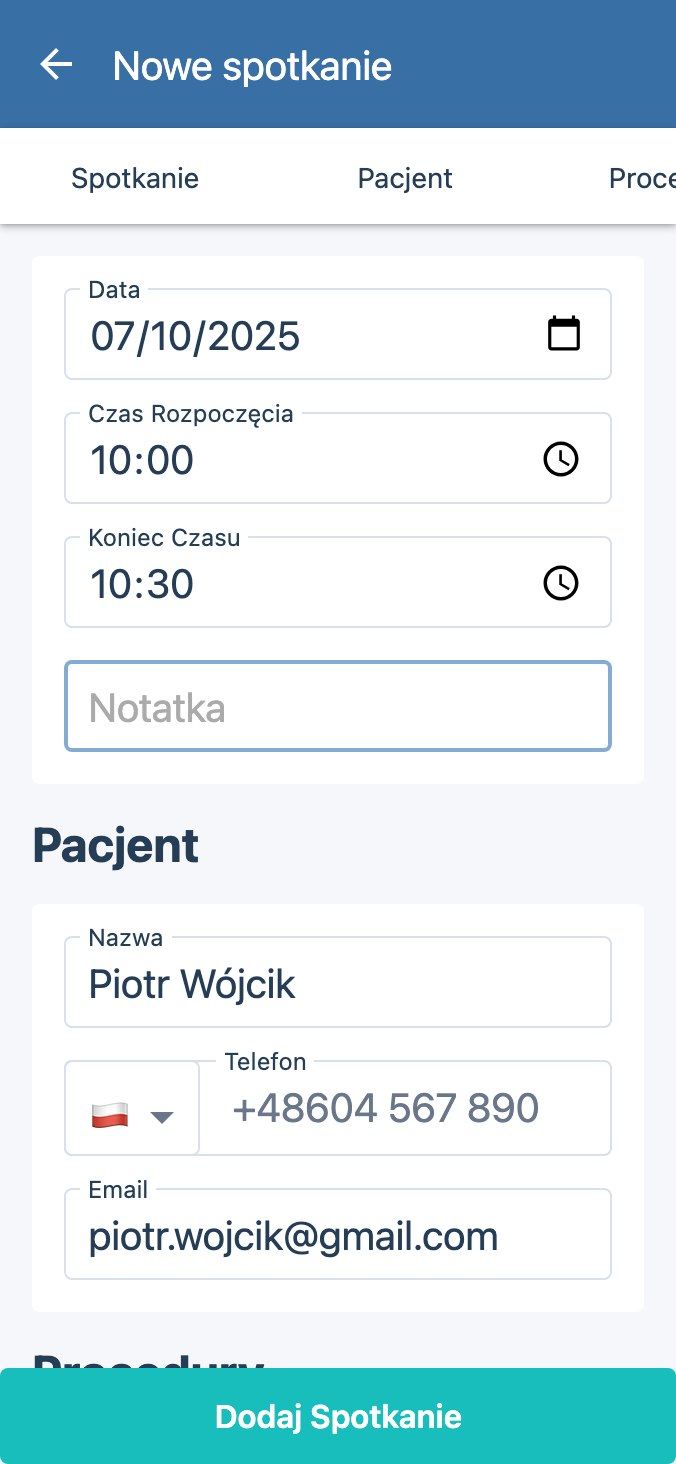Focus the Data field with 07/10/2025
The height and width of the screenshot is (1464, 676).
coord(300,336)
